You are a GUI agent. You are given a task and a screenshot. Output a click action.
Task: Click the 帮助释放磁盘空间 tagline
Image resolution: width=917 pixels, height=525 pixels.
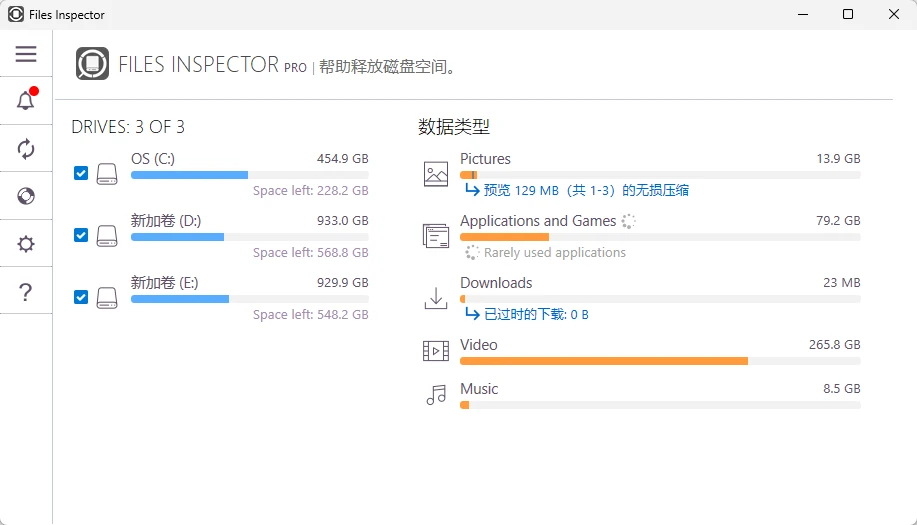point(388,67)
